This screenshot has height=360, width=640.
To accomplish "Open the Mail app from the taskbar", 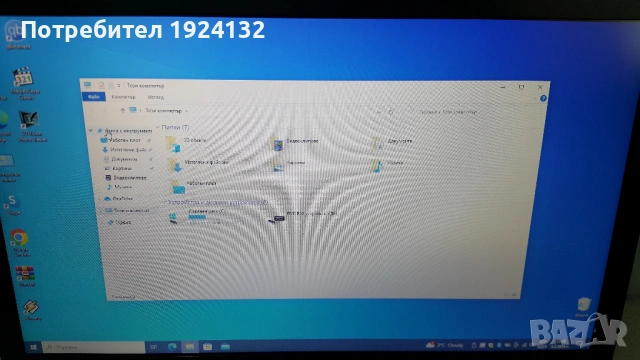I will pyautogui.click(x=225, y=347).
